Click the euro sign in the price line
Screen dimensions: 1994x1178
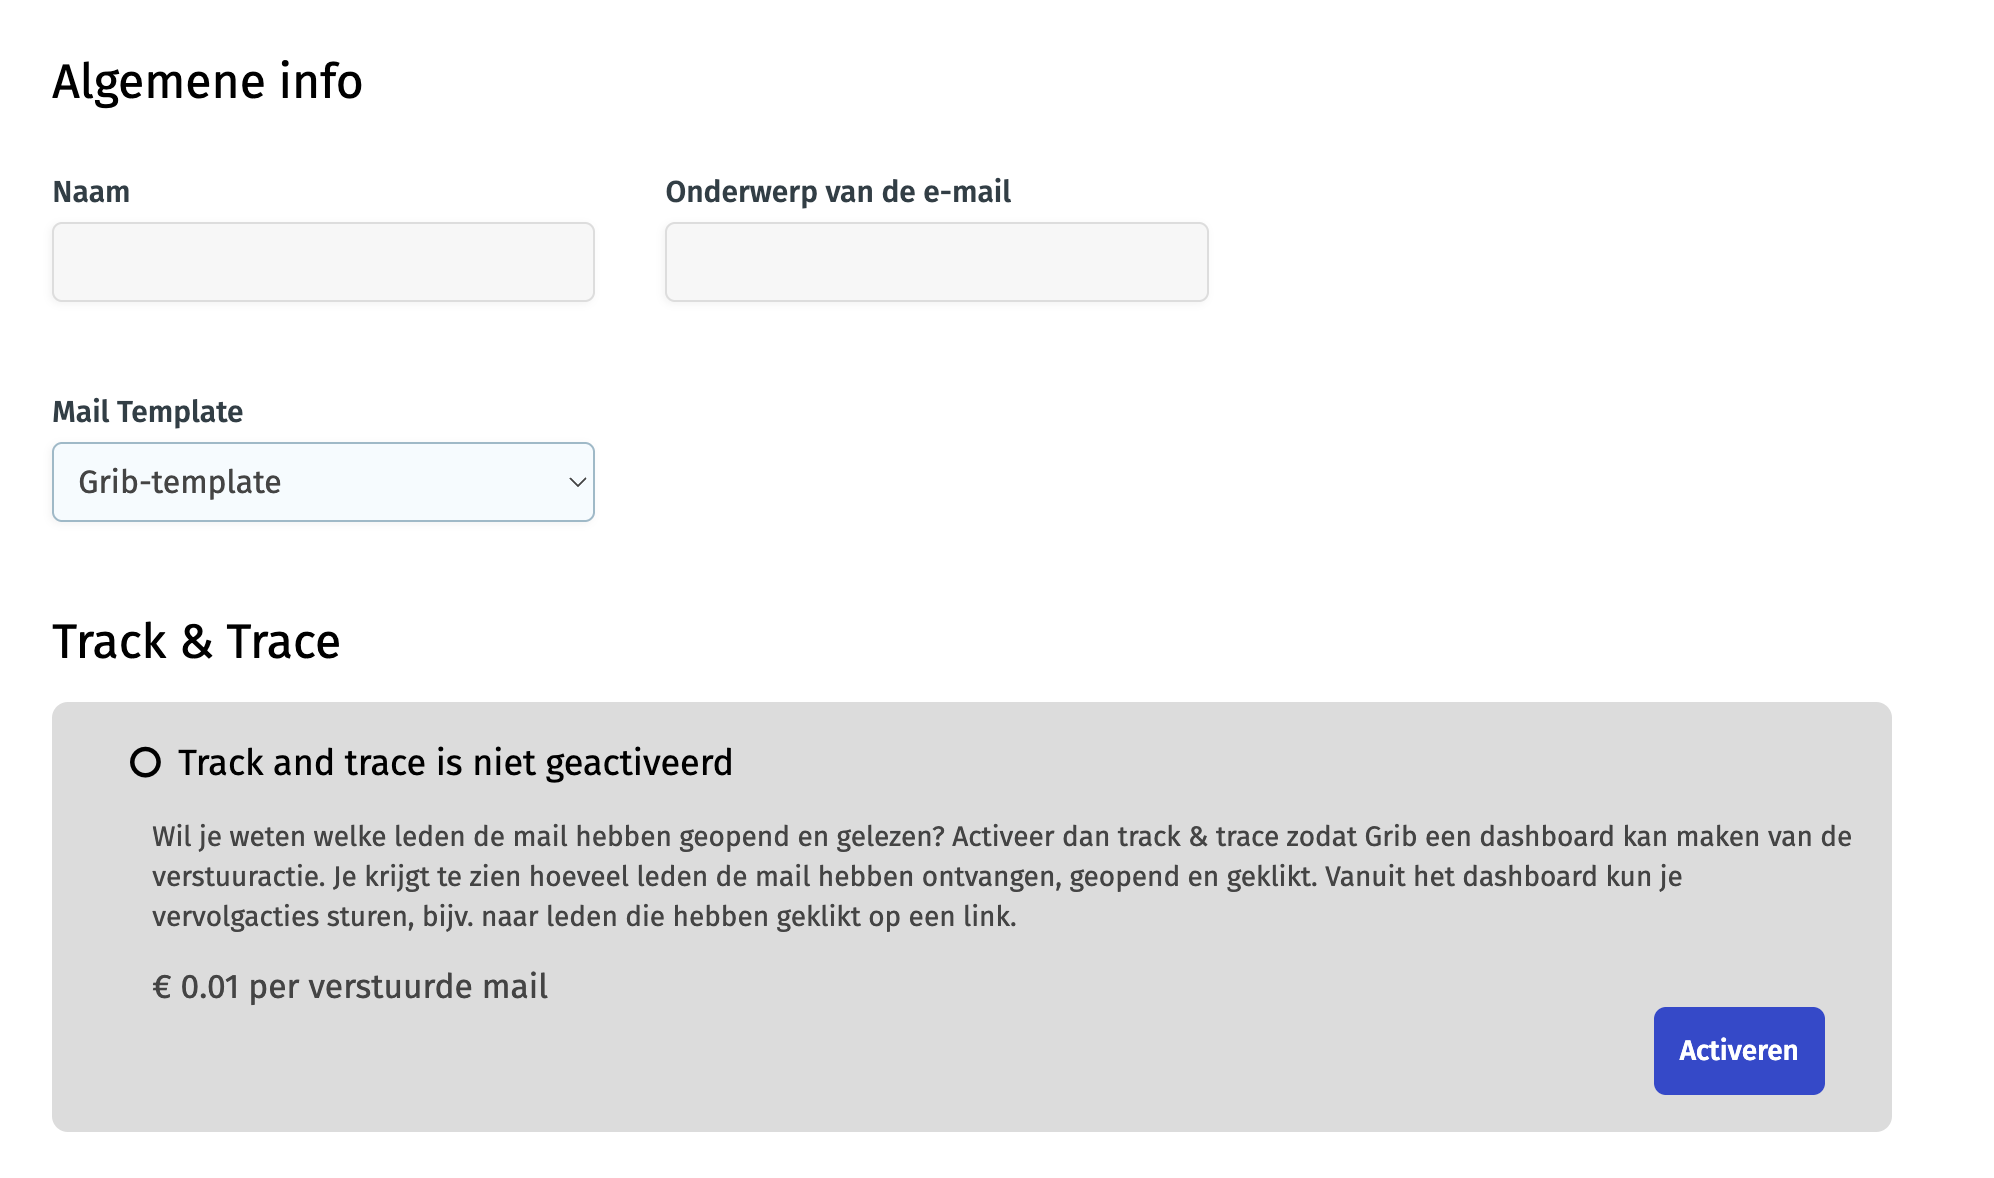point(161,988)
